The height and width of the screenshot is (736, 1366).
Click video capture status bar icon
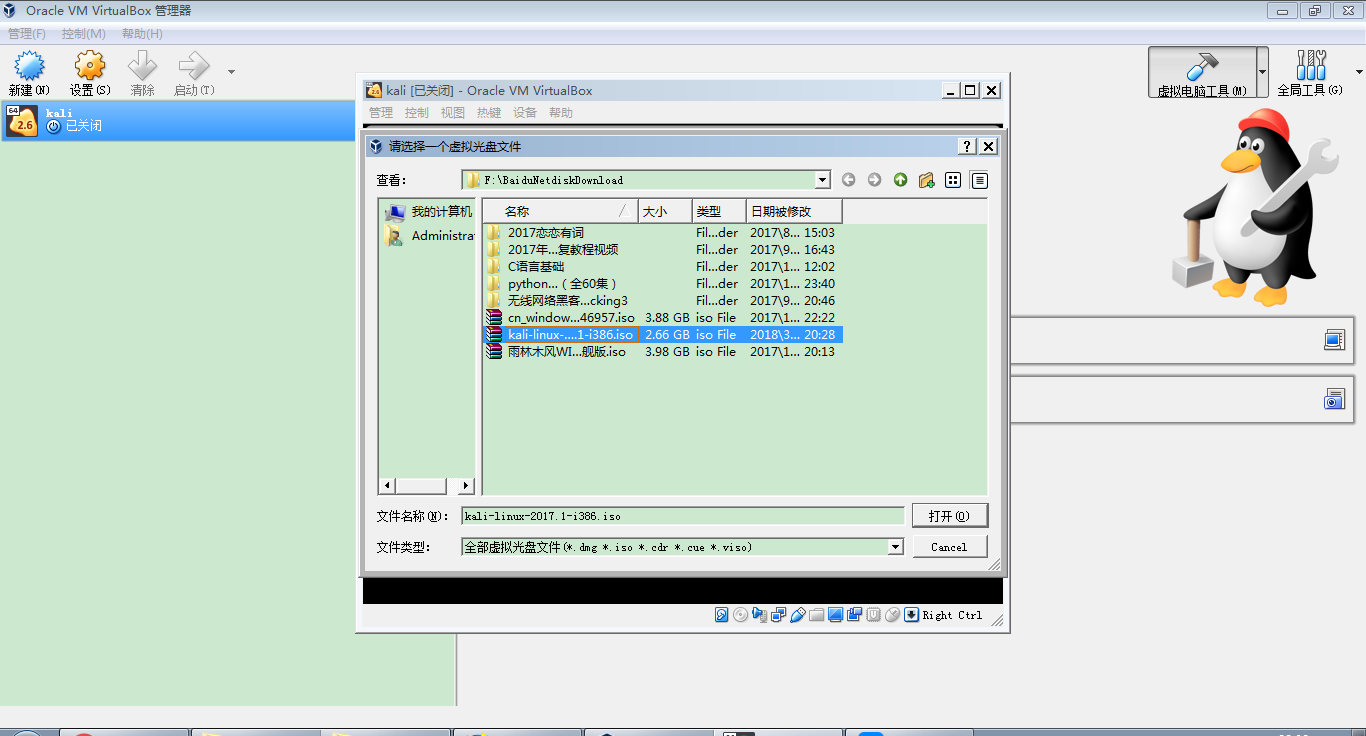coord(854,615)
